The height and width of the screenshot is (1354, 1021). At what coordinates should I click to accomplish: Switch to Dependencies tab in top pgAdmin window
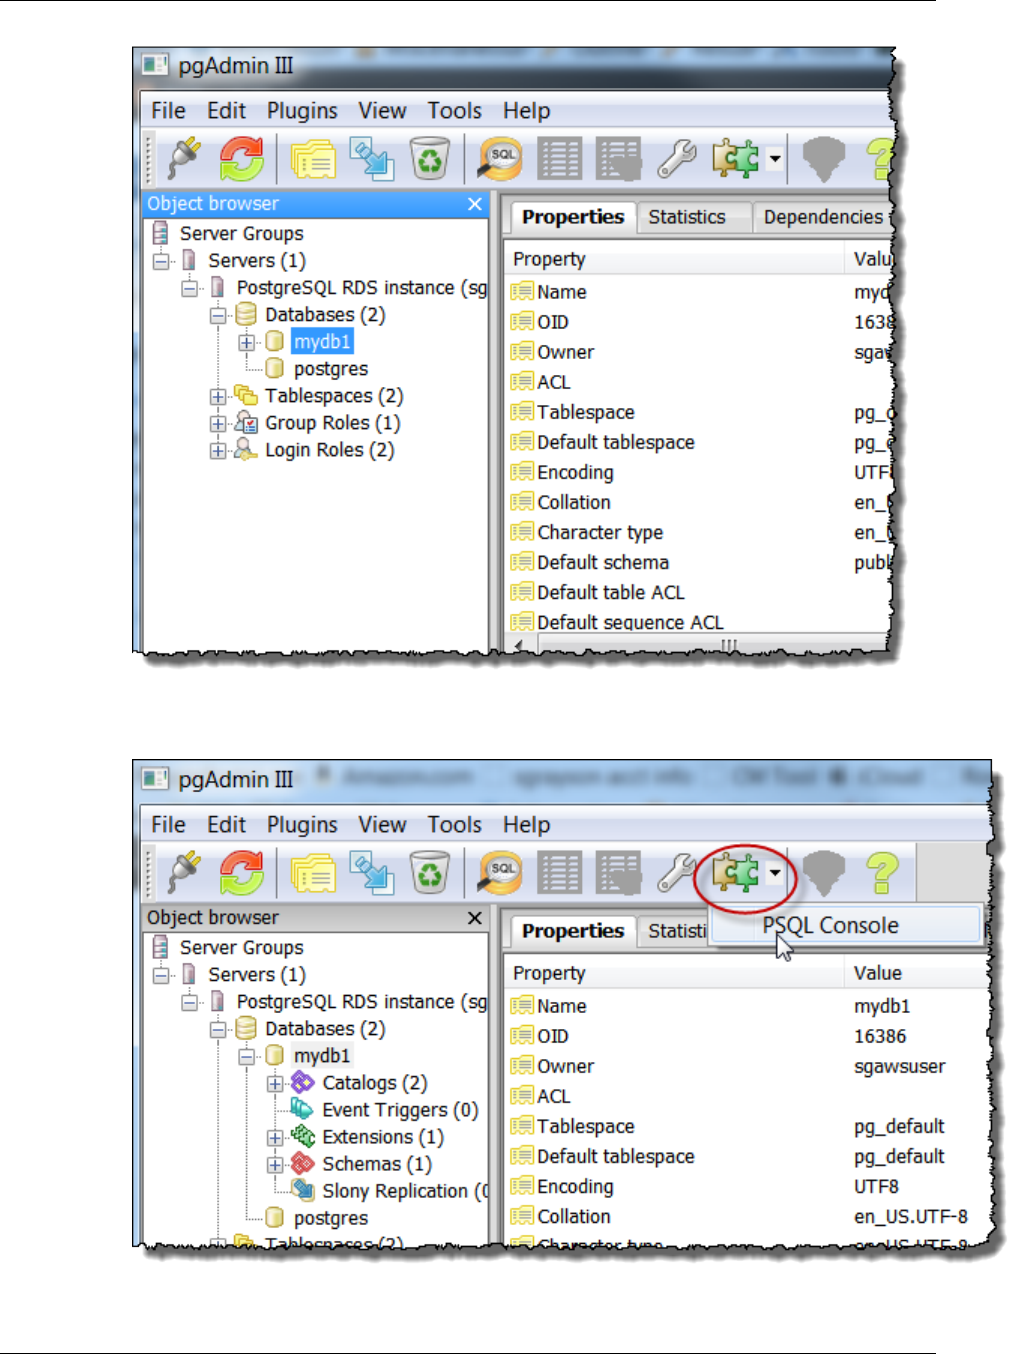(823, 217)
